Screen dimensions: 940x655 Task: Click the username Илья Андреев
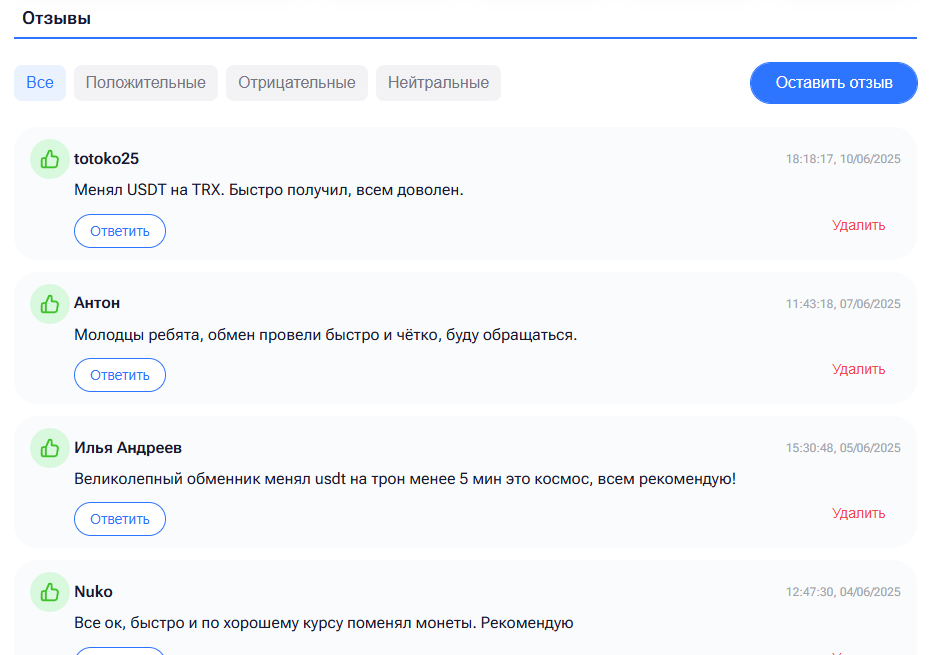coord(128,448)
